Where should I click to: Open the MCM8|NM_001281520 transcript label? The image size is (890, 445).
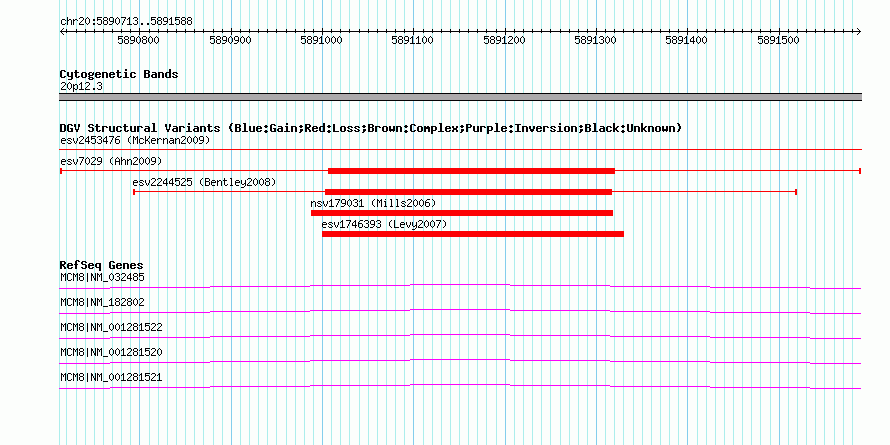click(x=111, y=352)
